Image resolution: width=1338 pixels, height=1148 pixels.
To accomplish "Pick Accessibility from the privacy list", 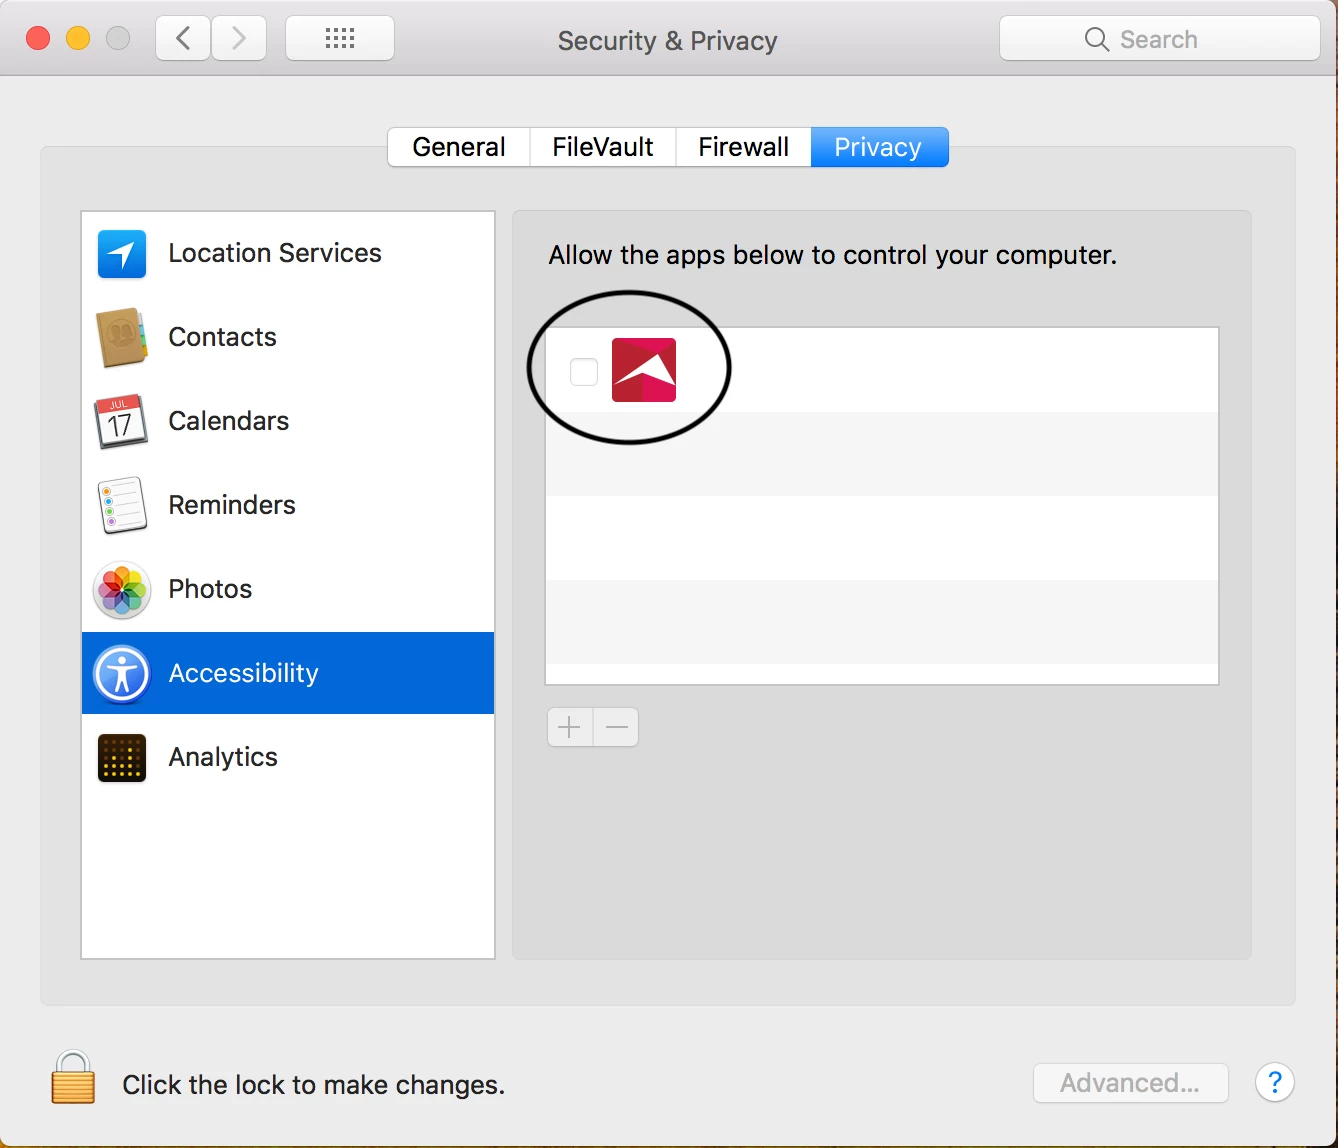I will coord(288,673).
